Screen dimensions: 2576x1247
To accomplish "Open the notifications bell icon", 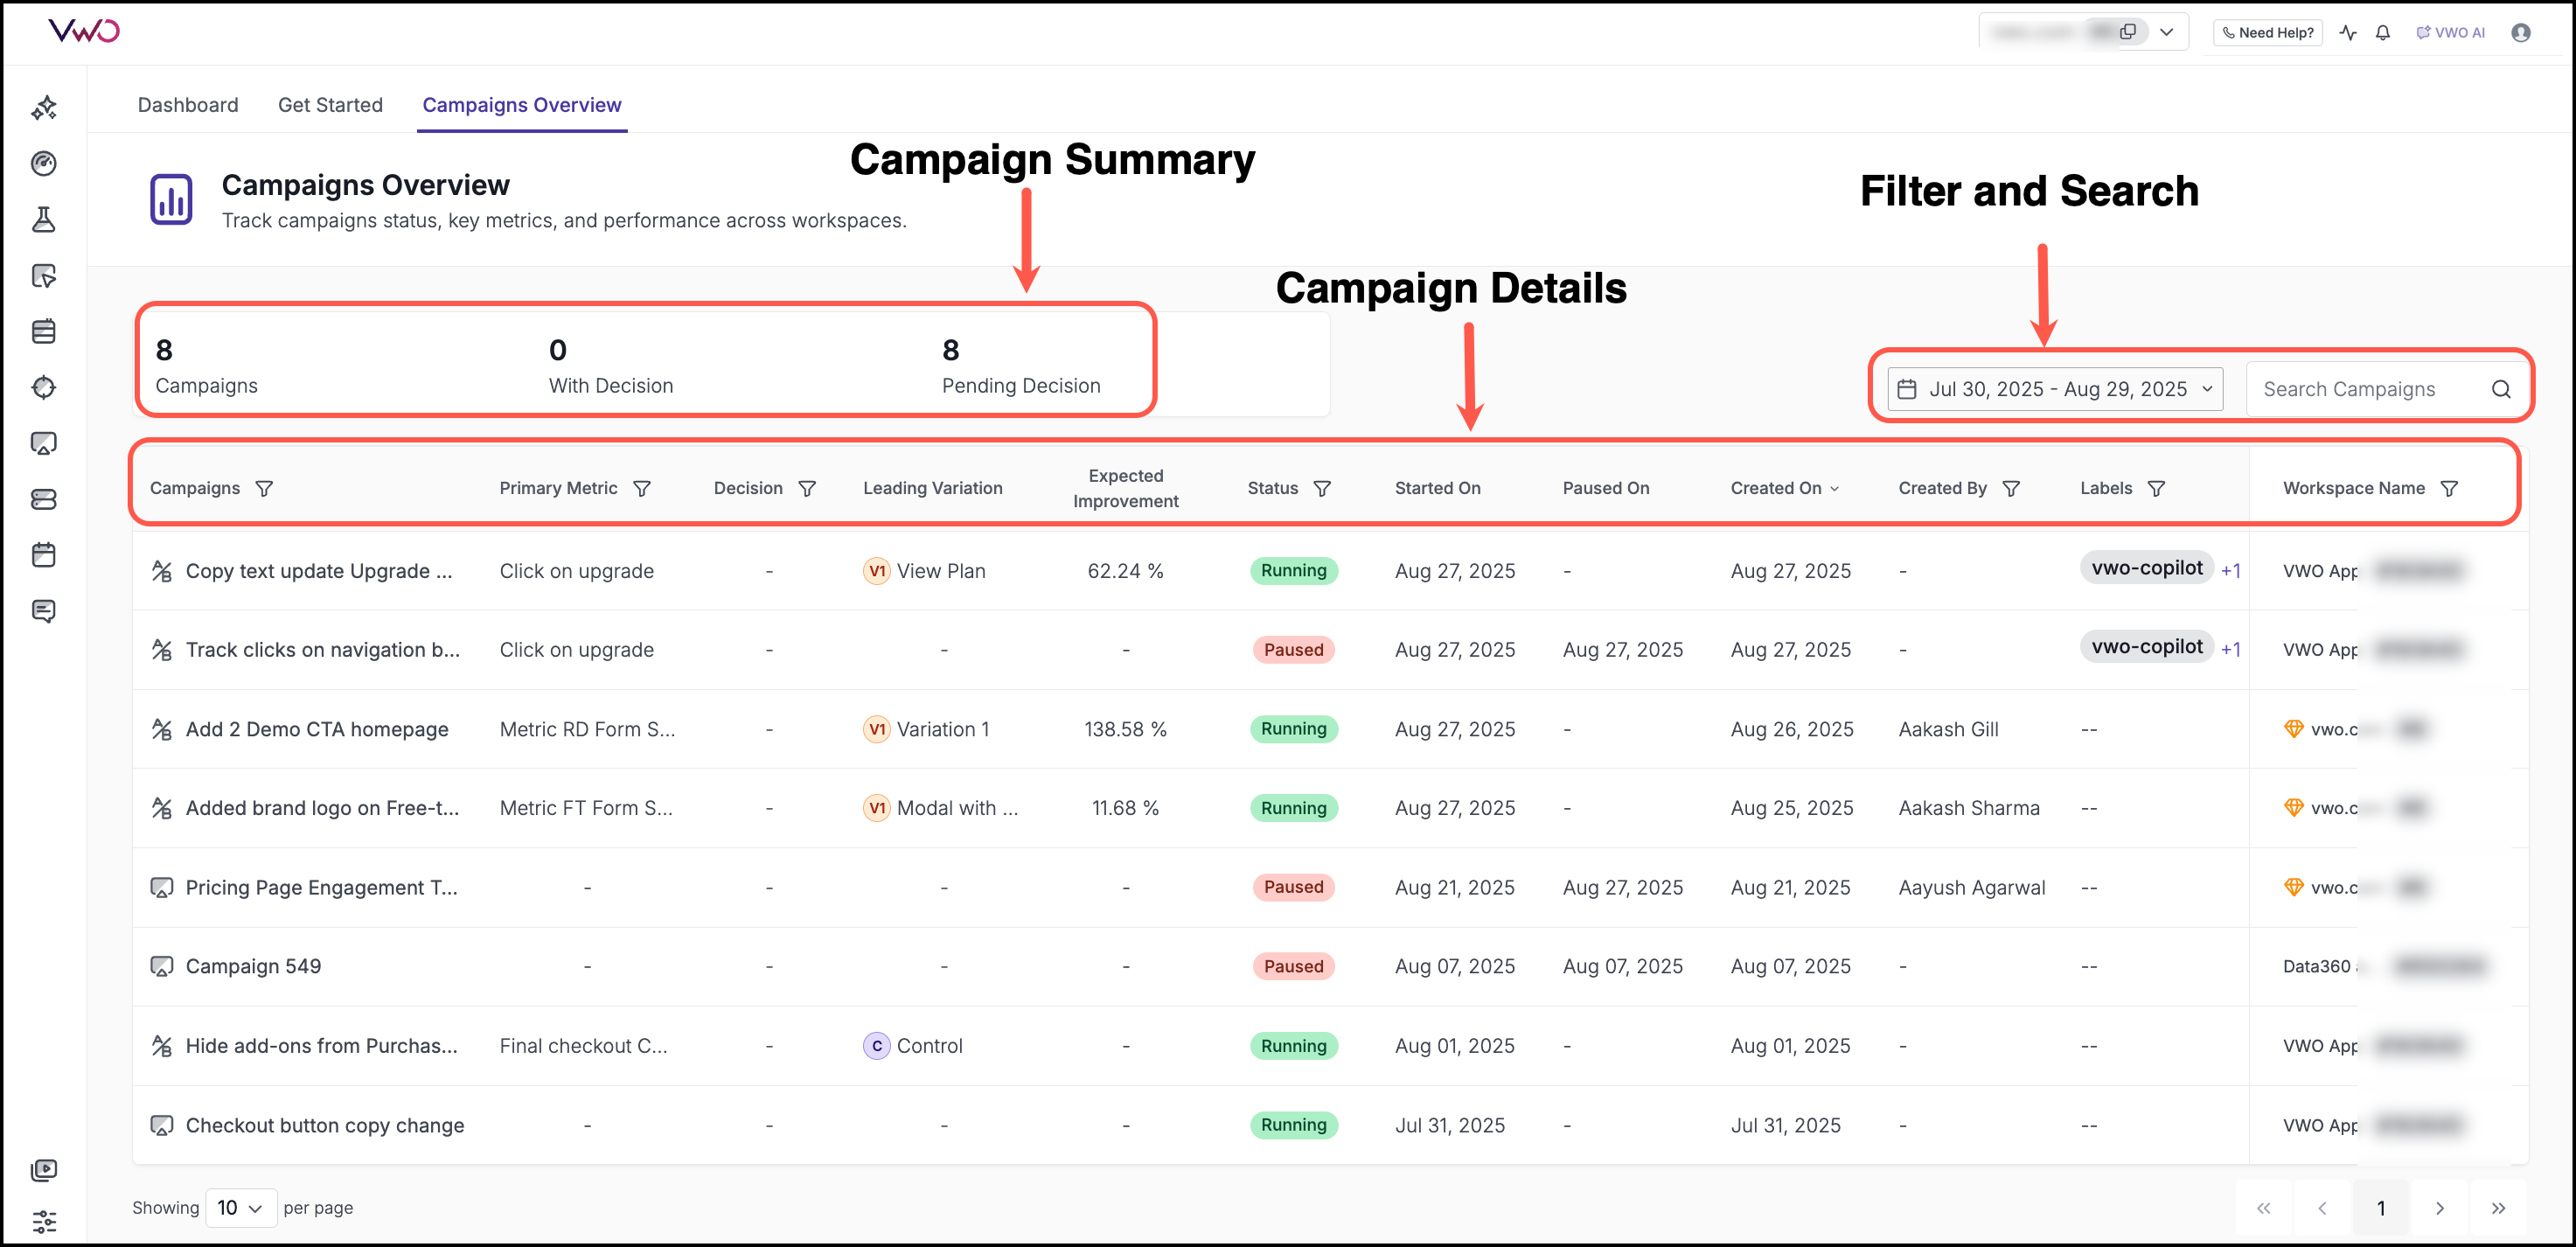I will pyautogui.click(x=2383, y=32).
